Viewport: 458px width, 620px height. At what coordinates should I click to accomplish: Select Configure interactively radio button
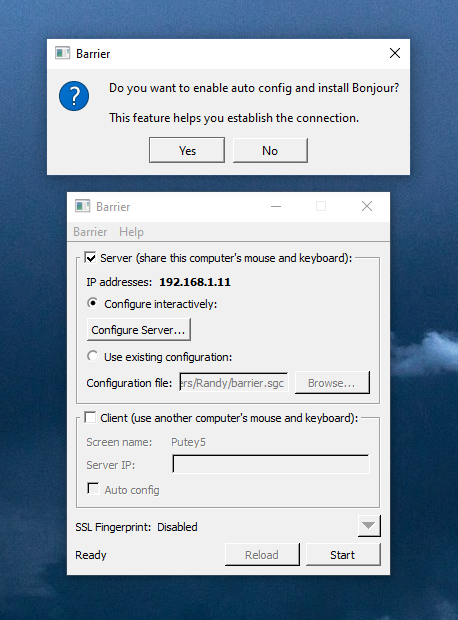[93, 303]
